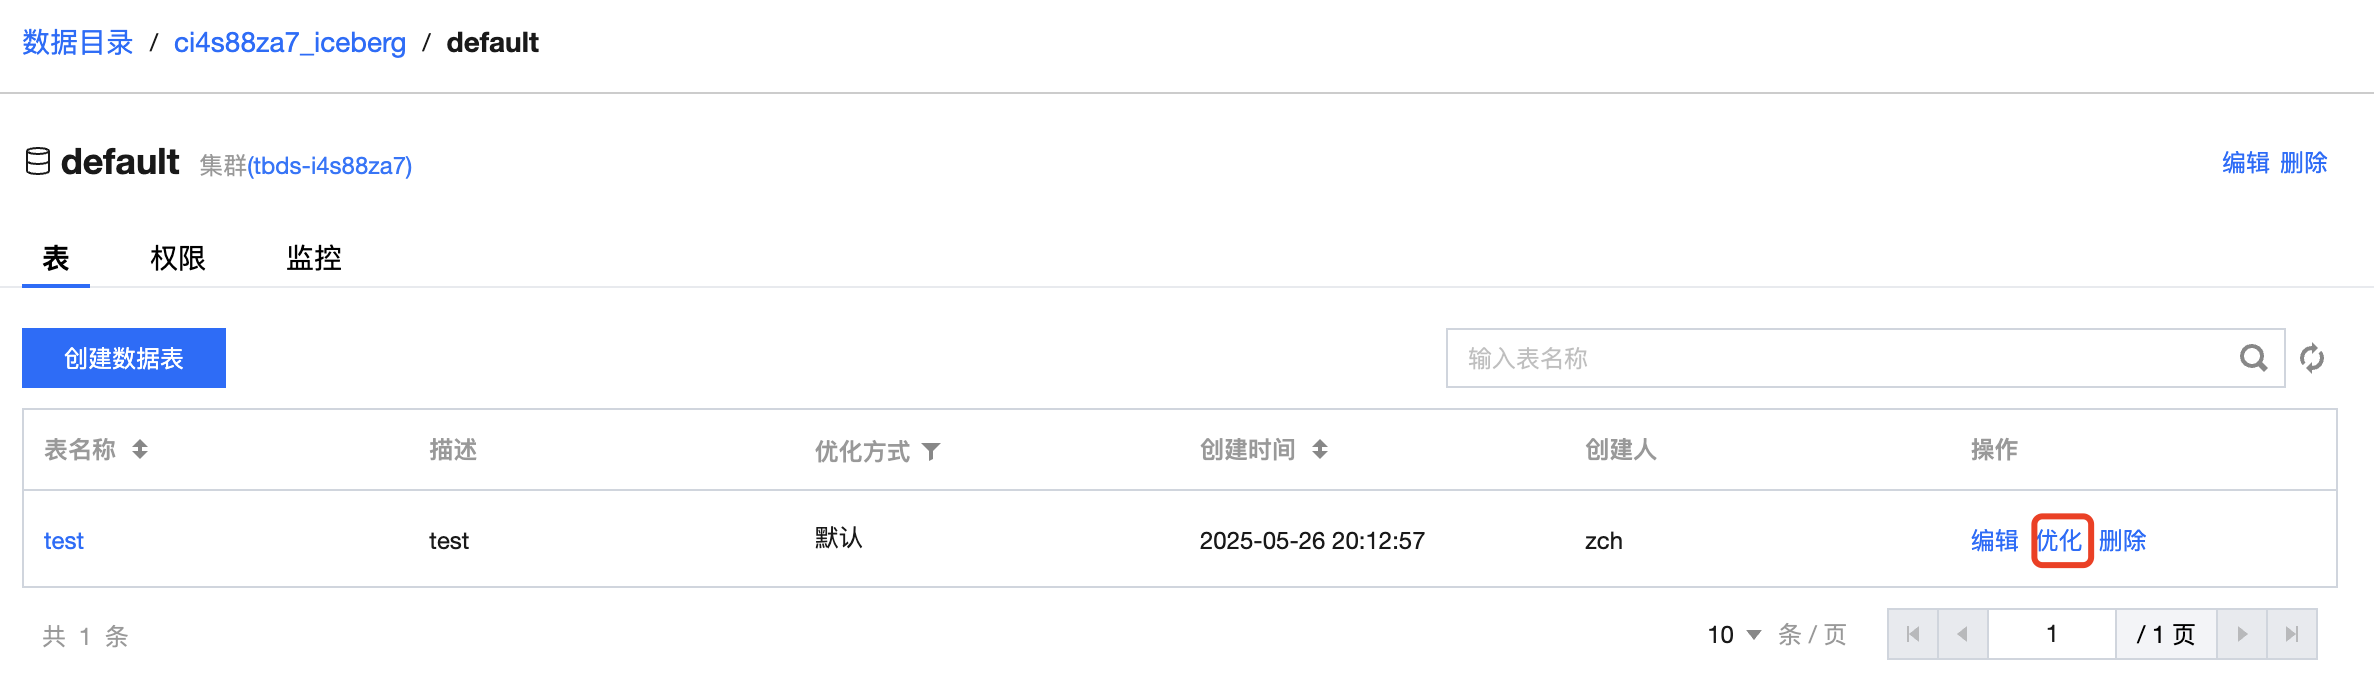Sort by creation time column arrows
This screenshot has height=682, width=2374.
coord(1320,450)
